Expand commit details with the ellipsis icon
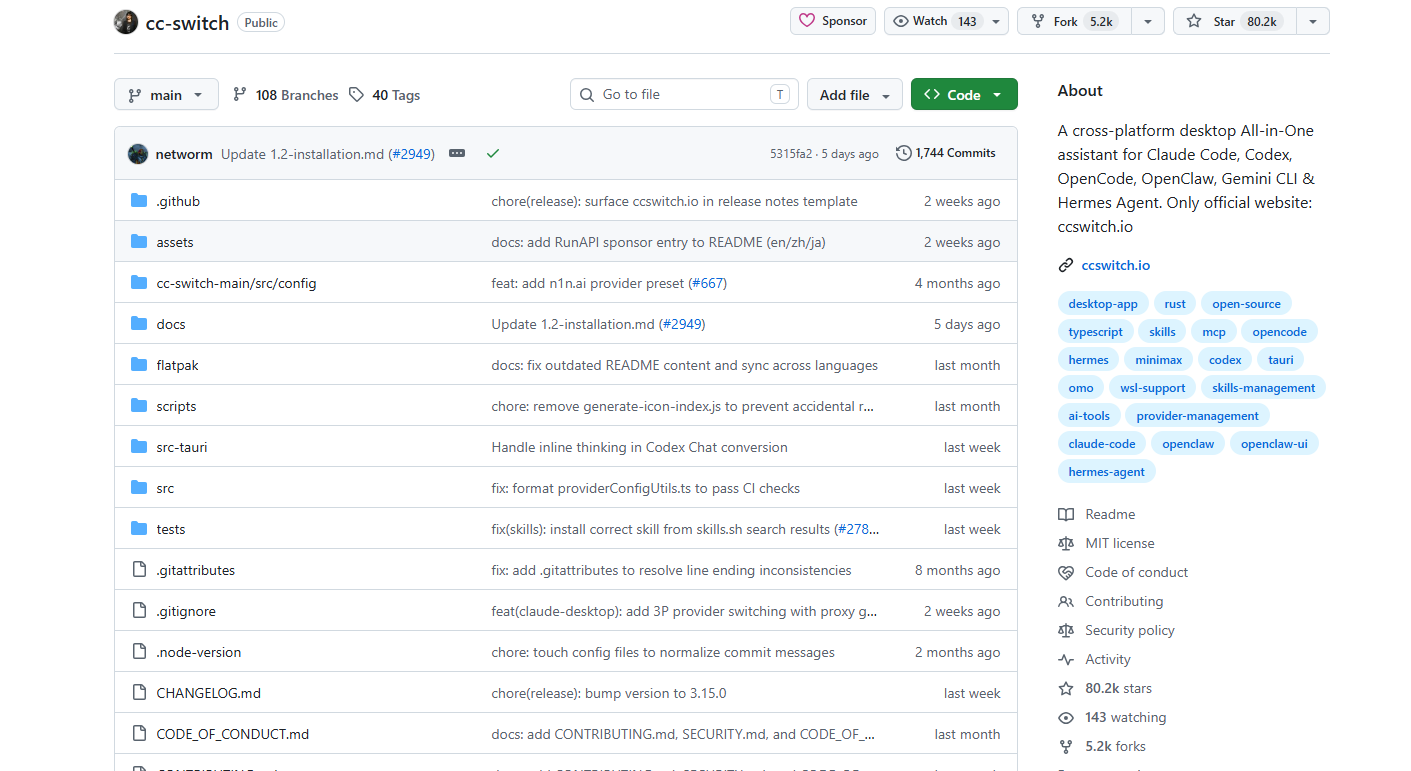1411x771 pixels. [457, 154]
